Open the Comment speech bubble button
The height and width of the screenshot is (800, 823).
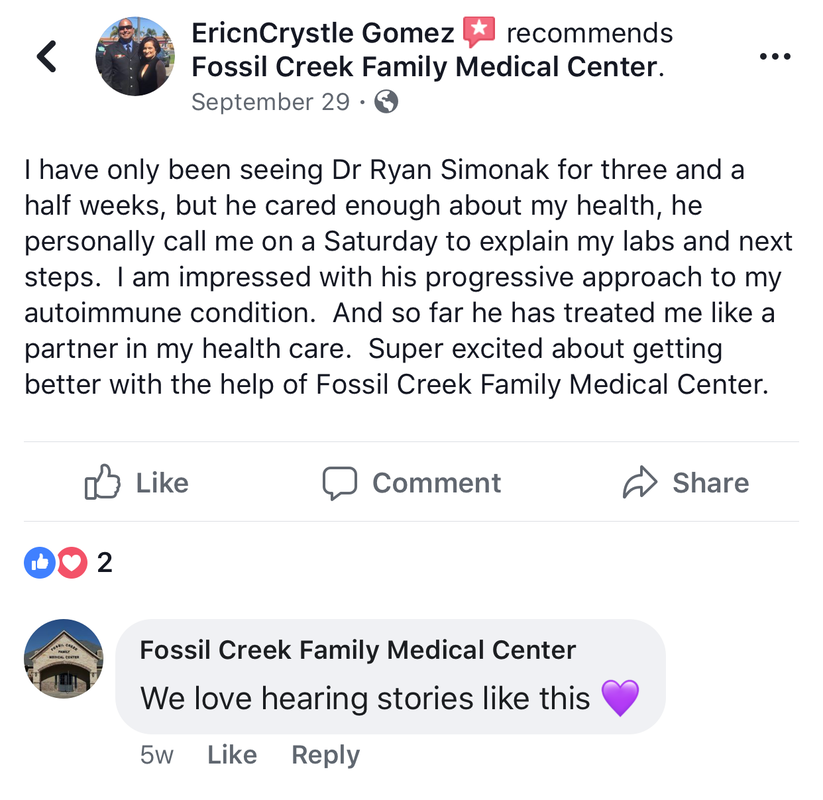click(412, 483)
